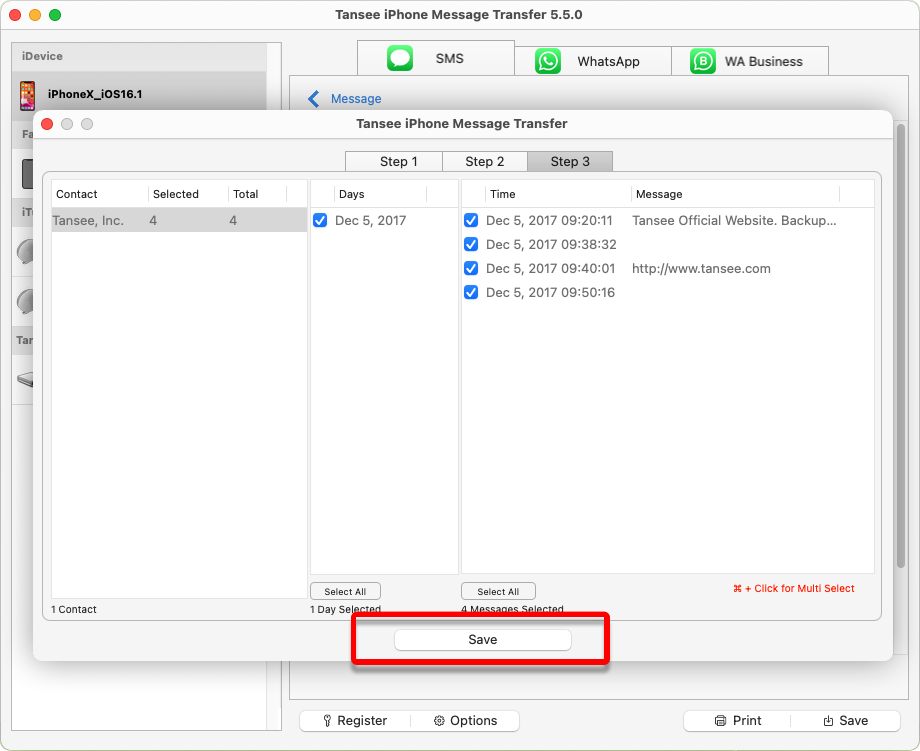Image resolution: width=920 pixels, height=751 pixels.
Task: Click the Days column header
Action: click(380, 194)
